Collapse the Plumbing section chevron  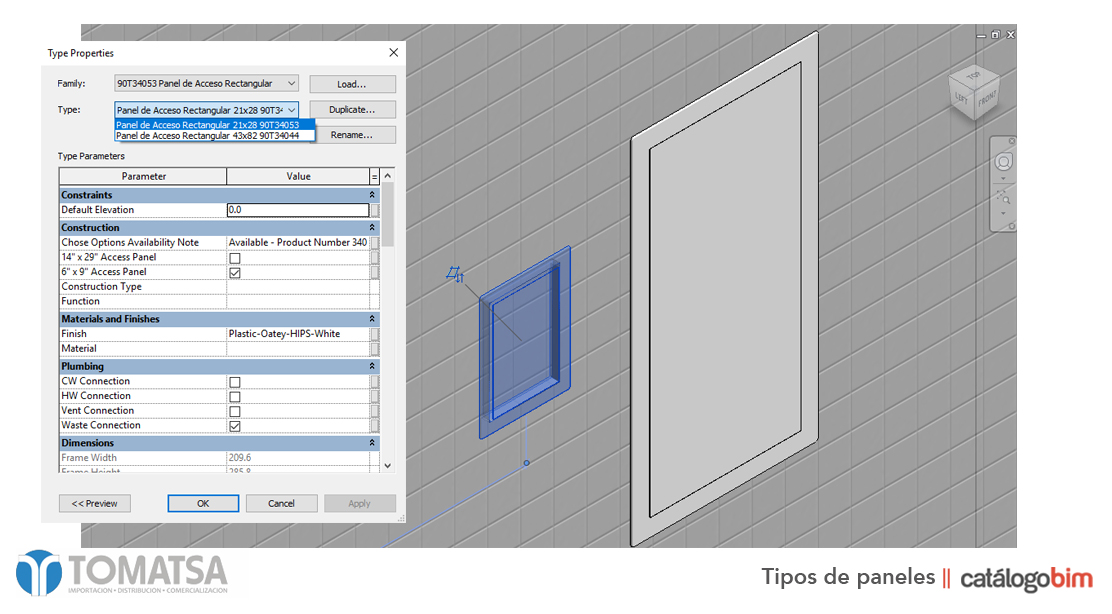pyautogui.click(x=372, y=367)
